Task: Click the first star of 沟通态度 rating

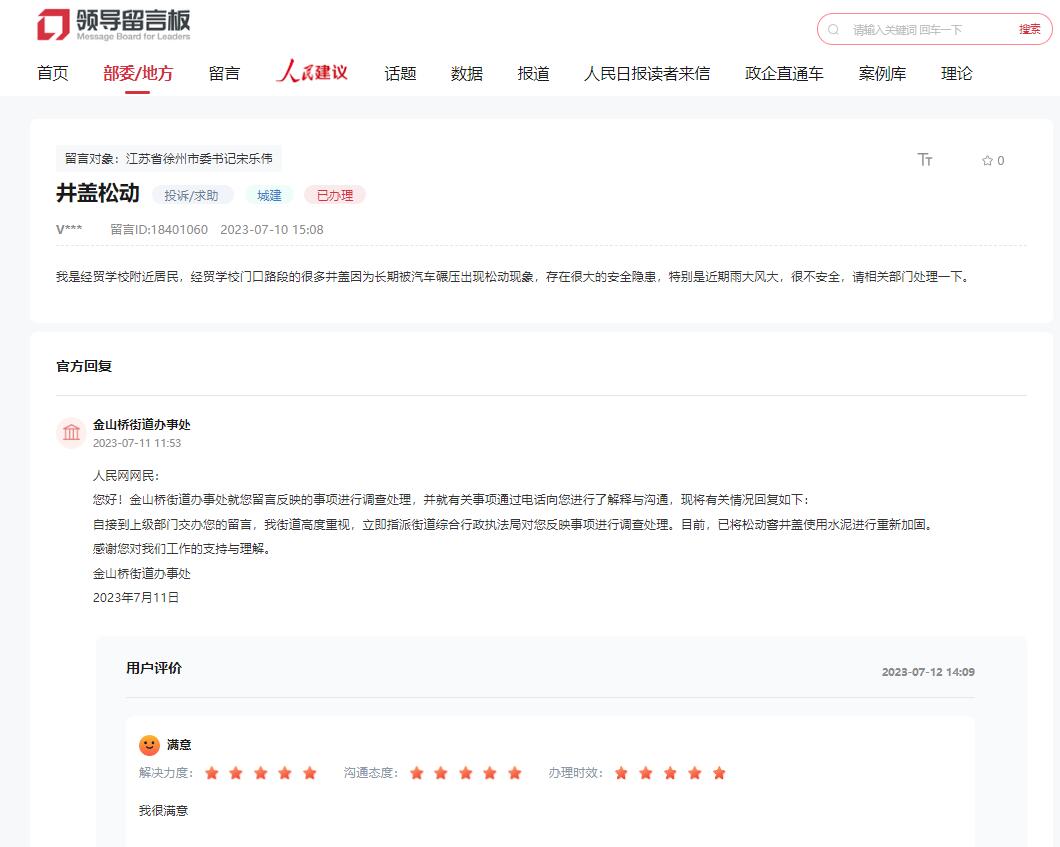Action: point(417,773)
